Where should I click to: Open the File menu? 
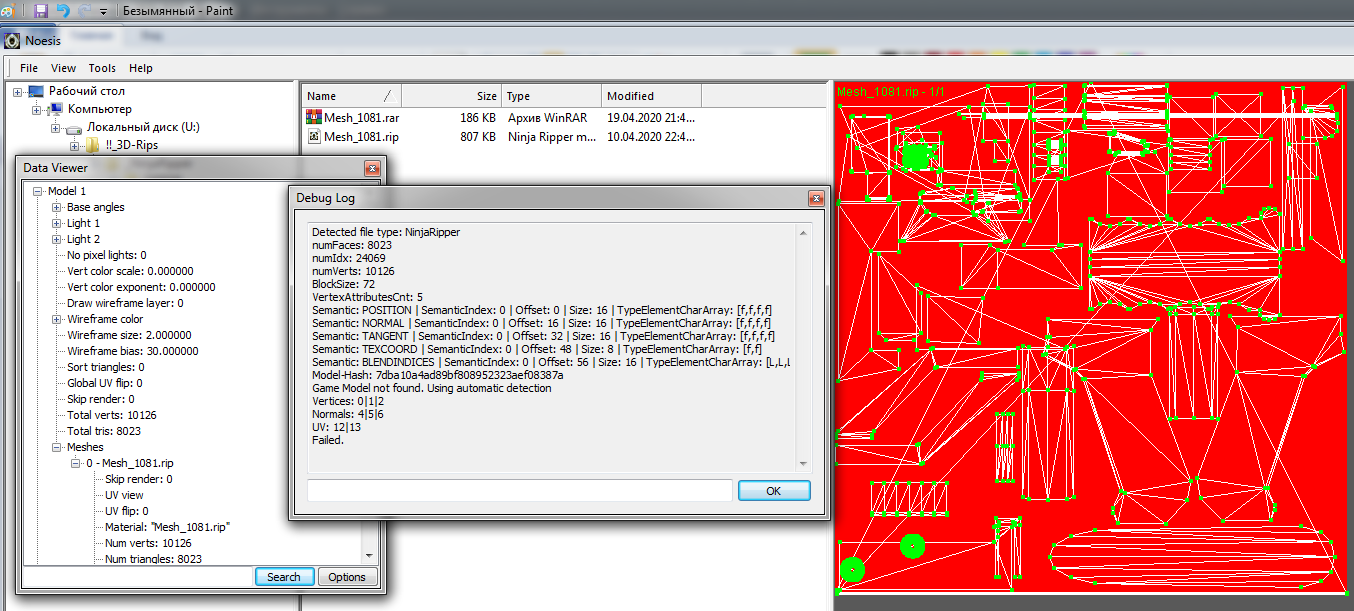29,68
